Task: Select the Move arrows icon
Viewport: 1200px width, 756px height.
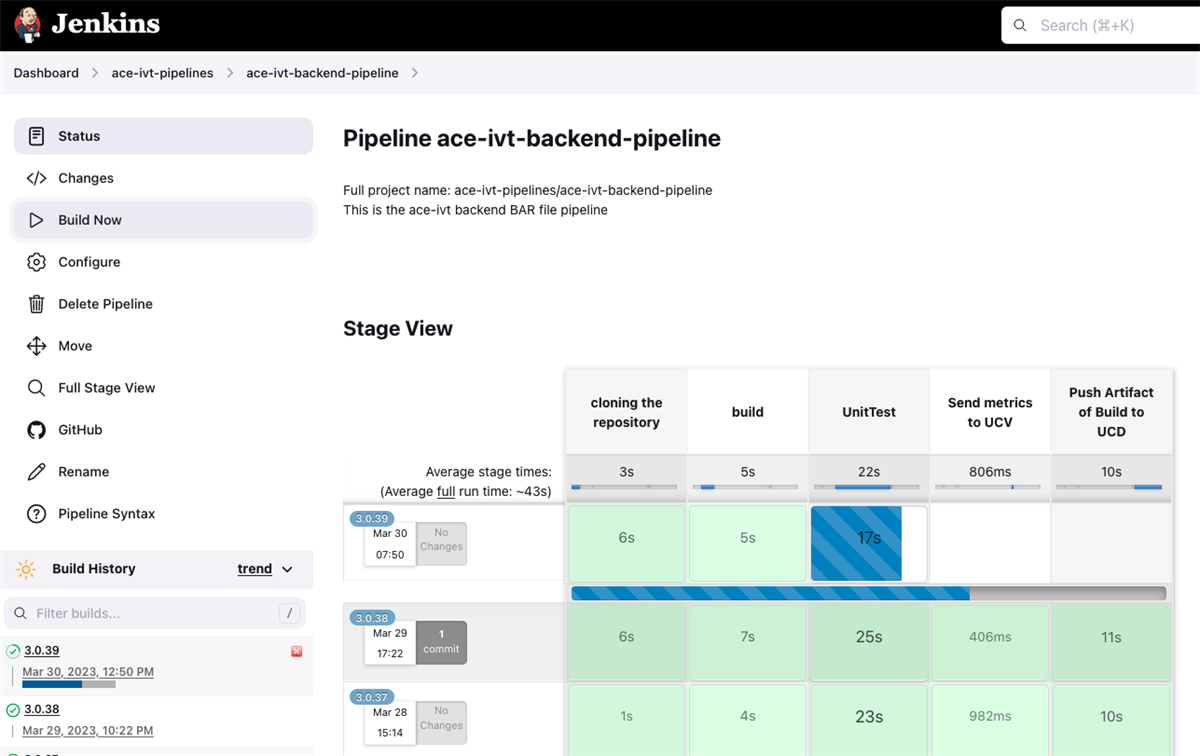Action: pos(36,346)
